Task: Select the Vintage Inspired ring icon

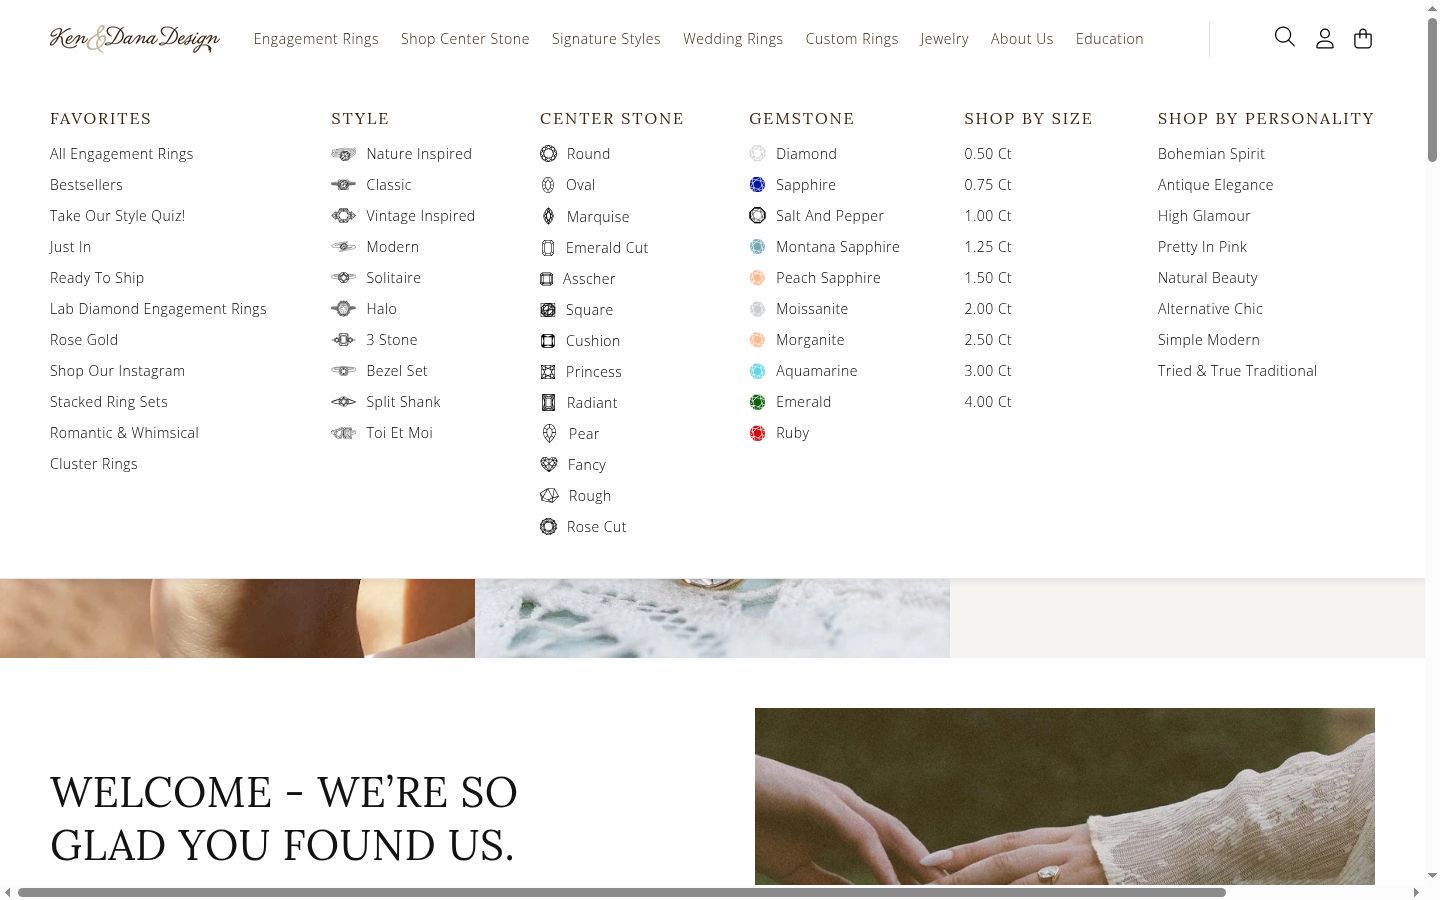Action: click(343, 216)
